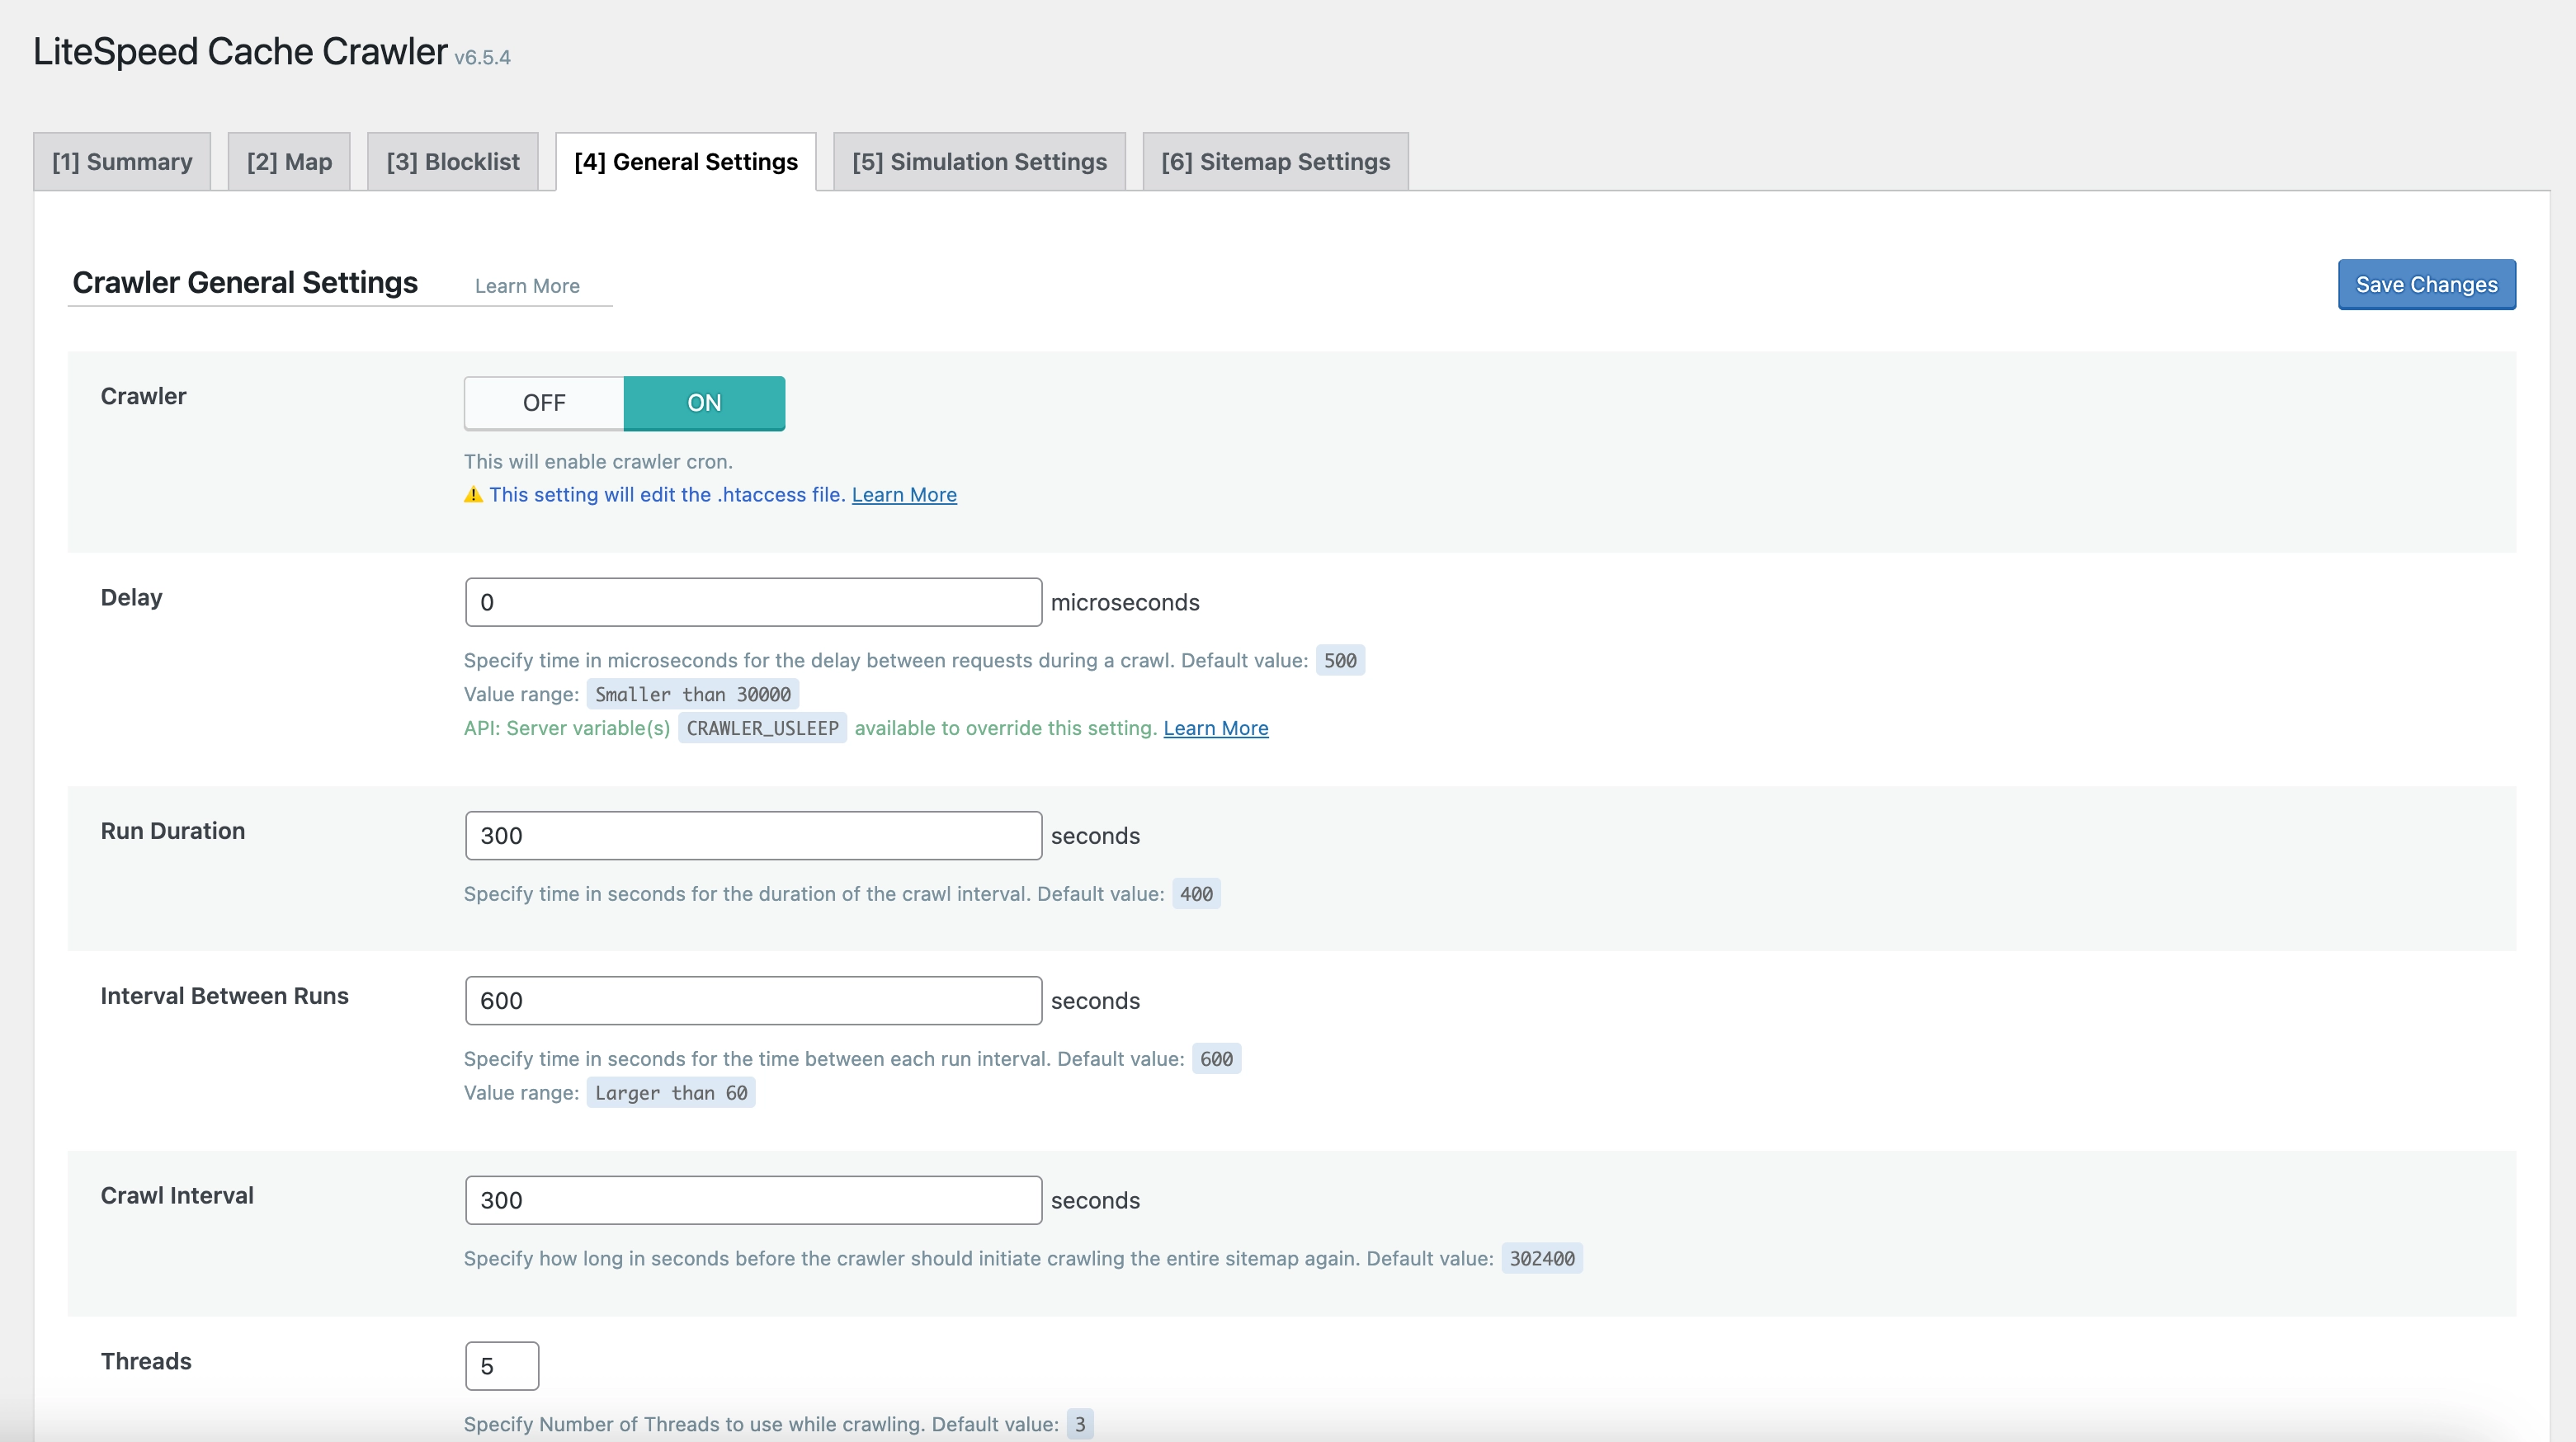Click the Crawl Interval row label
This screenshot has height=1442, width=2576.
pyautogui.click(x=177, y=1196)
